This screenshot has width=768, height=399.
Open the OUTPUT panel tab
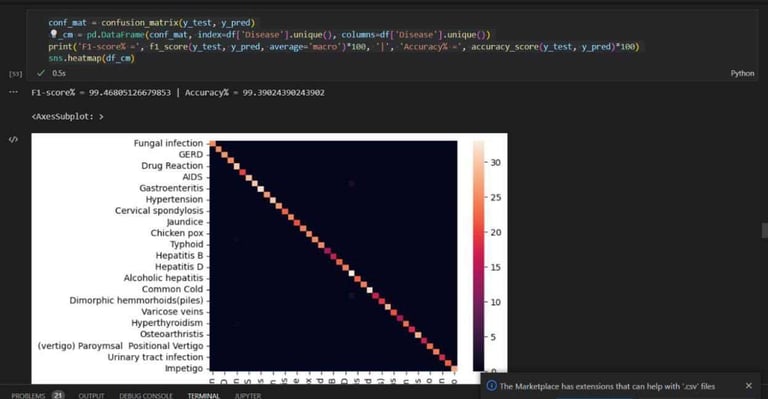(x=91, y=396)
